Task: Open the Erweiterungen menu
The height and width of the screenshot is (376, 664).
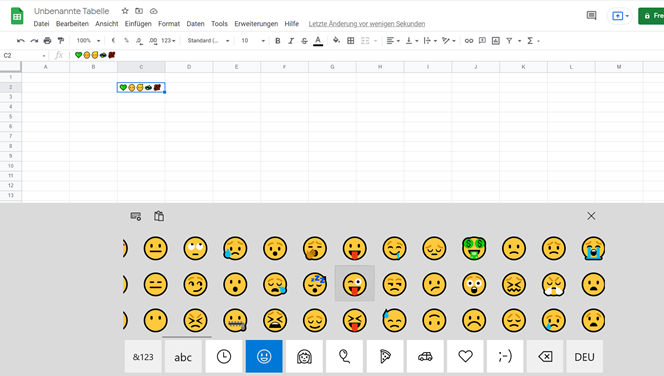Action: click(x=256, y=24)
